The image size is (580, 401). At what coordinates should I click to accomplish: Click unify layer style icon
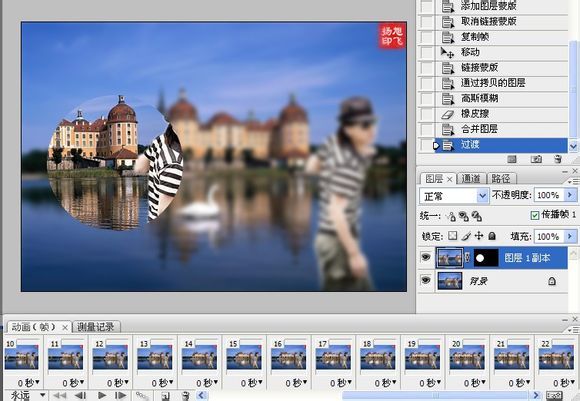pos(477,216)
